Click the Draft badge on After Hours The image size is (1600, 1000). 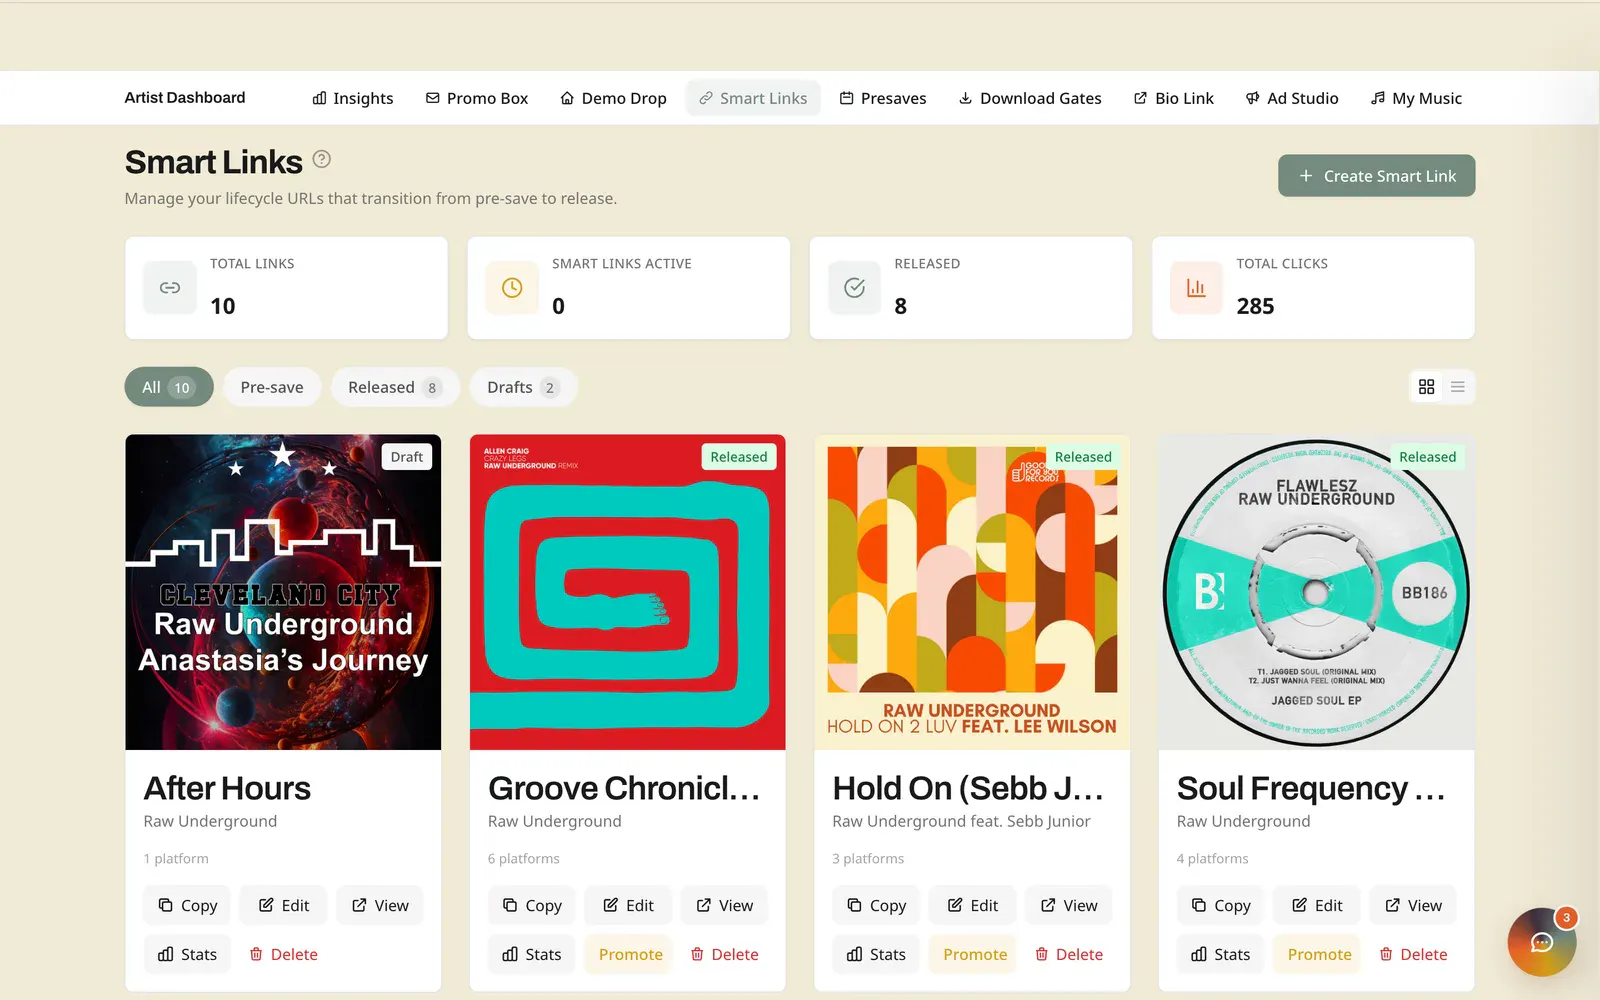click(x=407, y=457)
